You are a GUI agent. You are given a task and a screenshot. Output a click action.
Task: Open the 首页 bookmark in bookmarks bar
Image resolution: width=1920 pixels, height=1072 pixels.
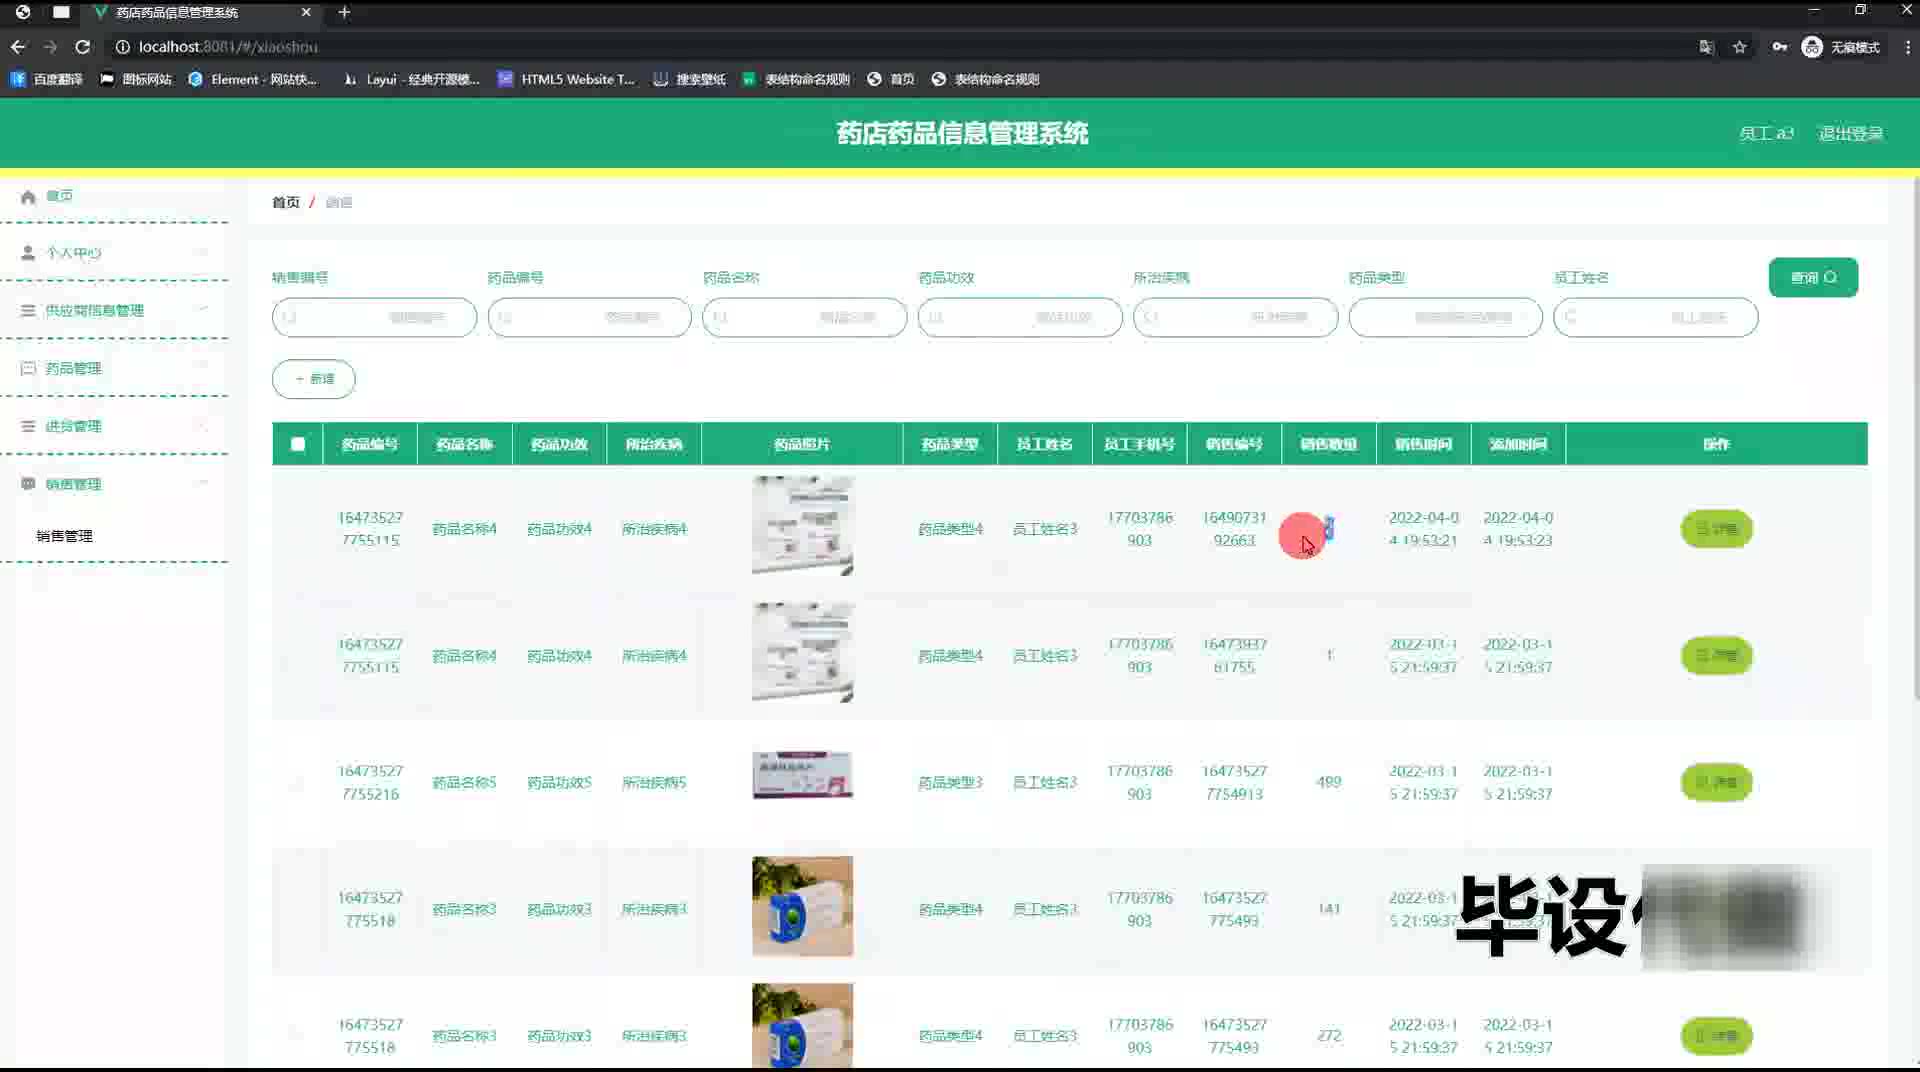point(891,79)
